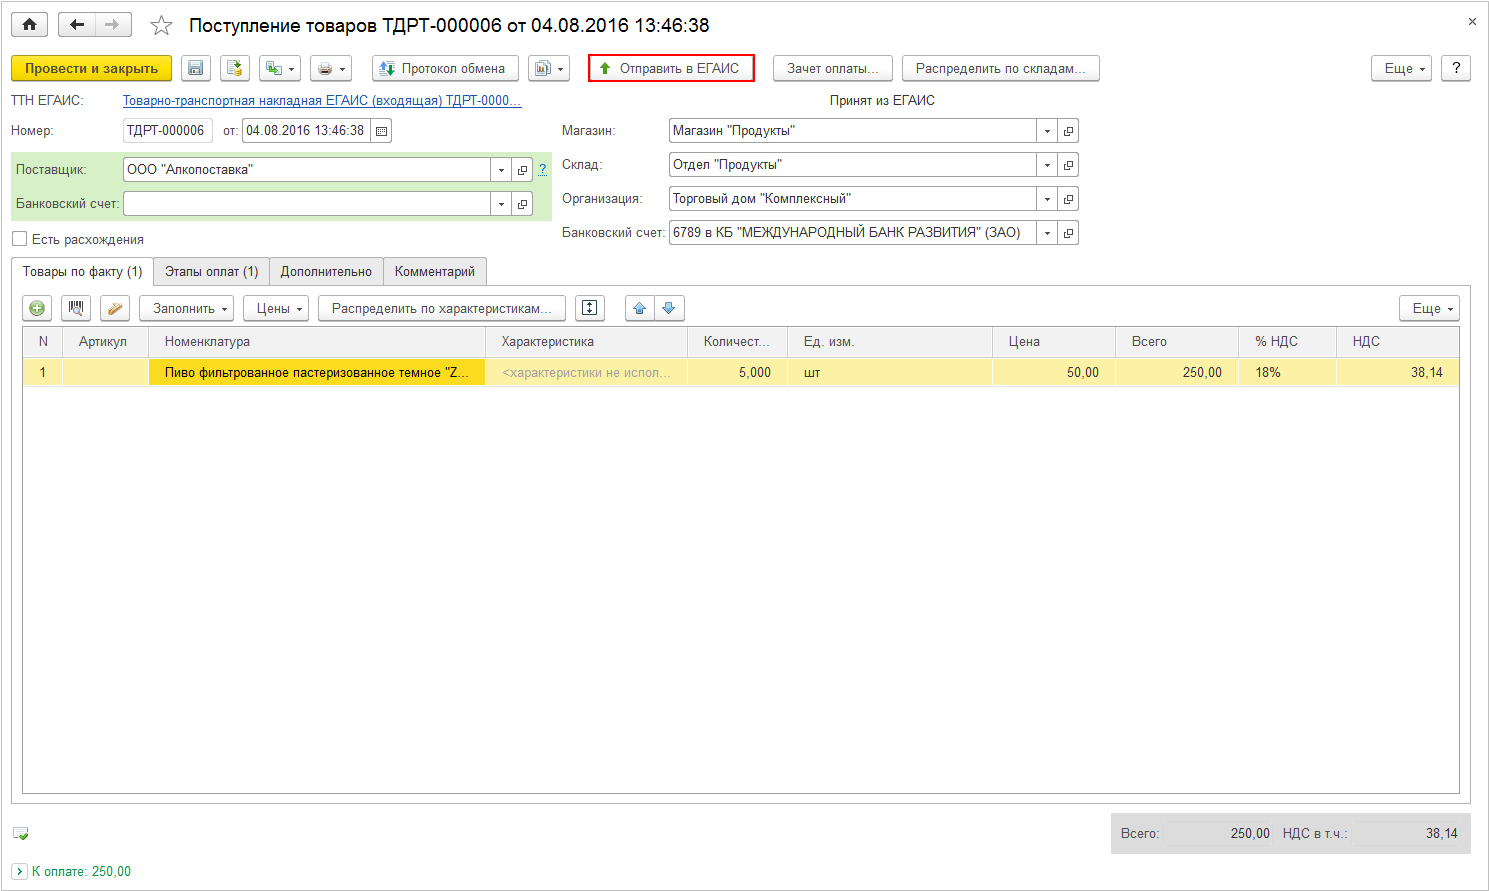This screenshot has height=891, width=1489.
Task: Select the Пиво фильтрованное nomenclature cell
Action: [x=317, y=372]
